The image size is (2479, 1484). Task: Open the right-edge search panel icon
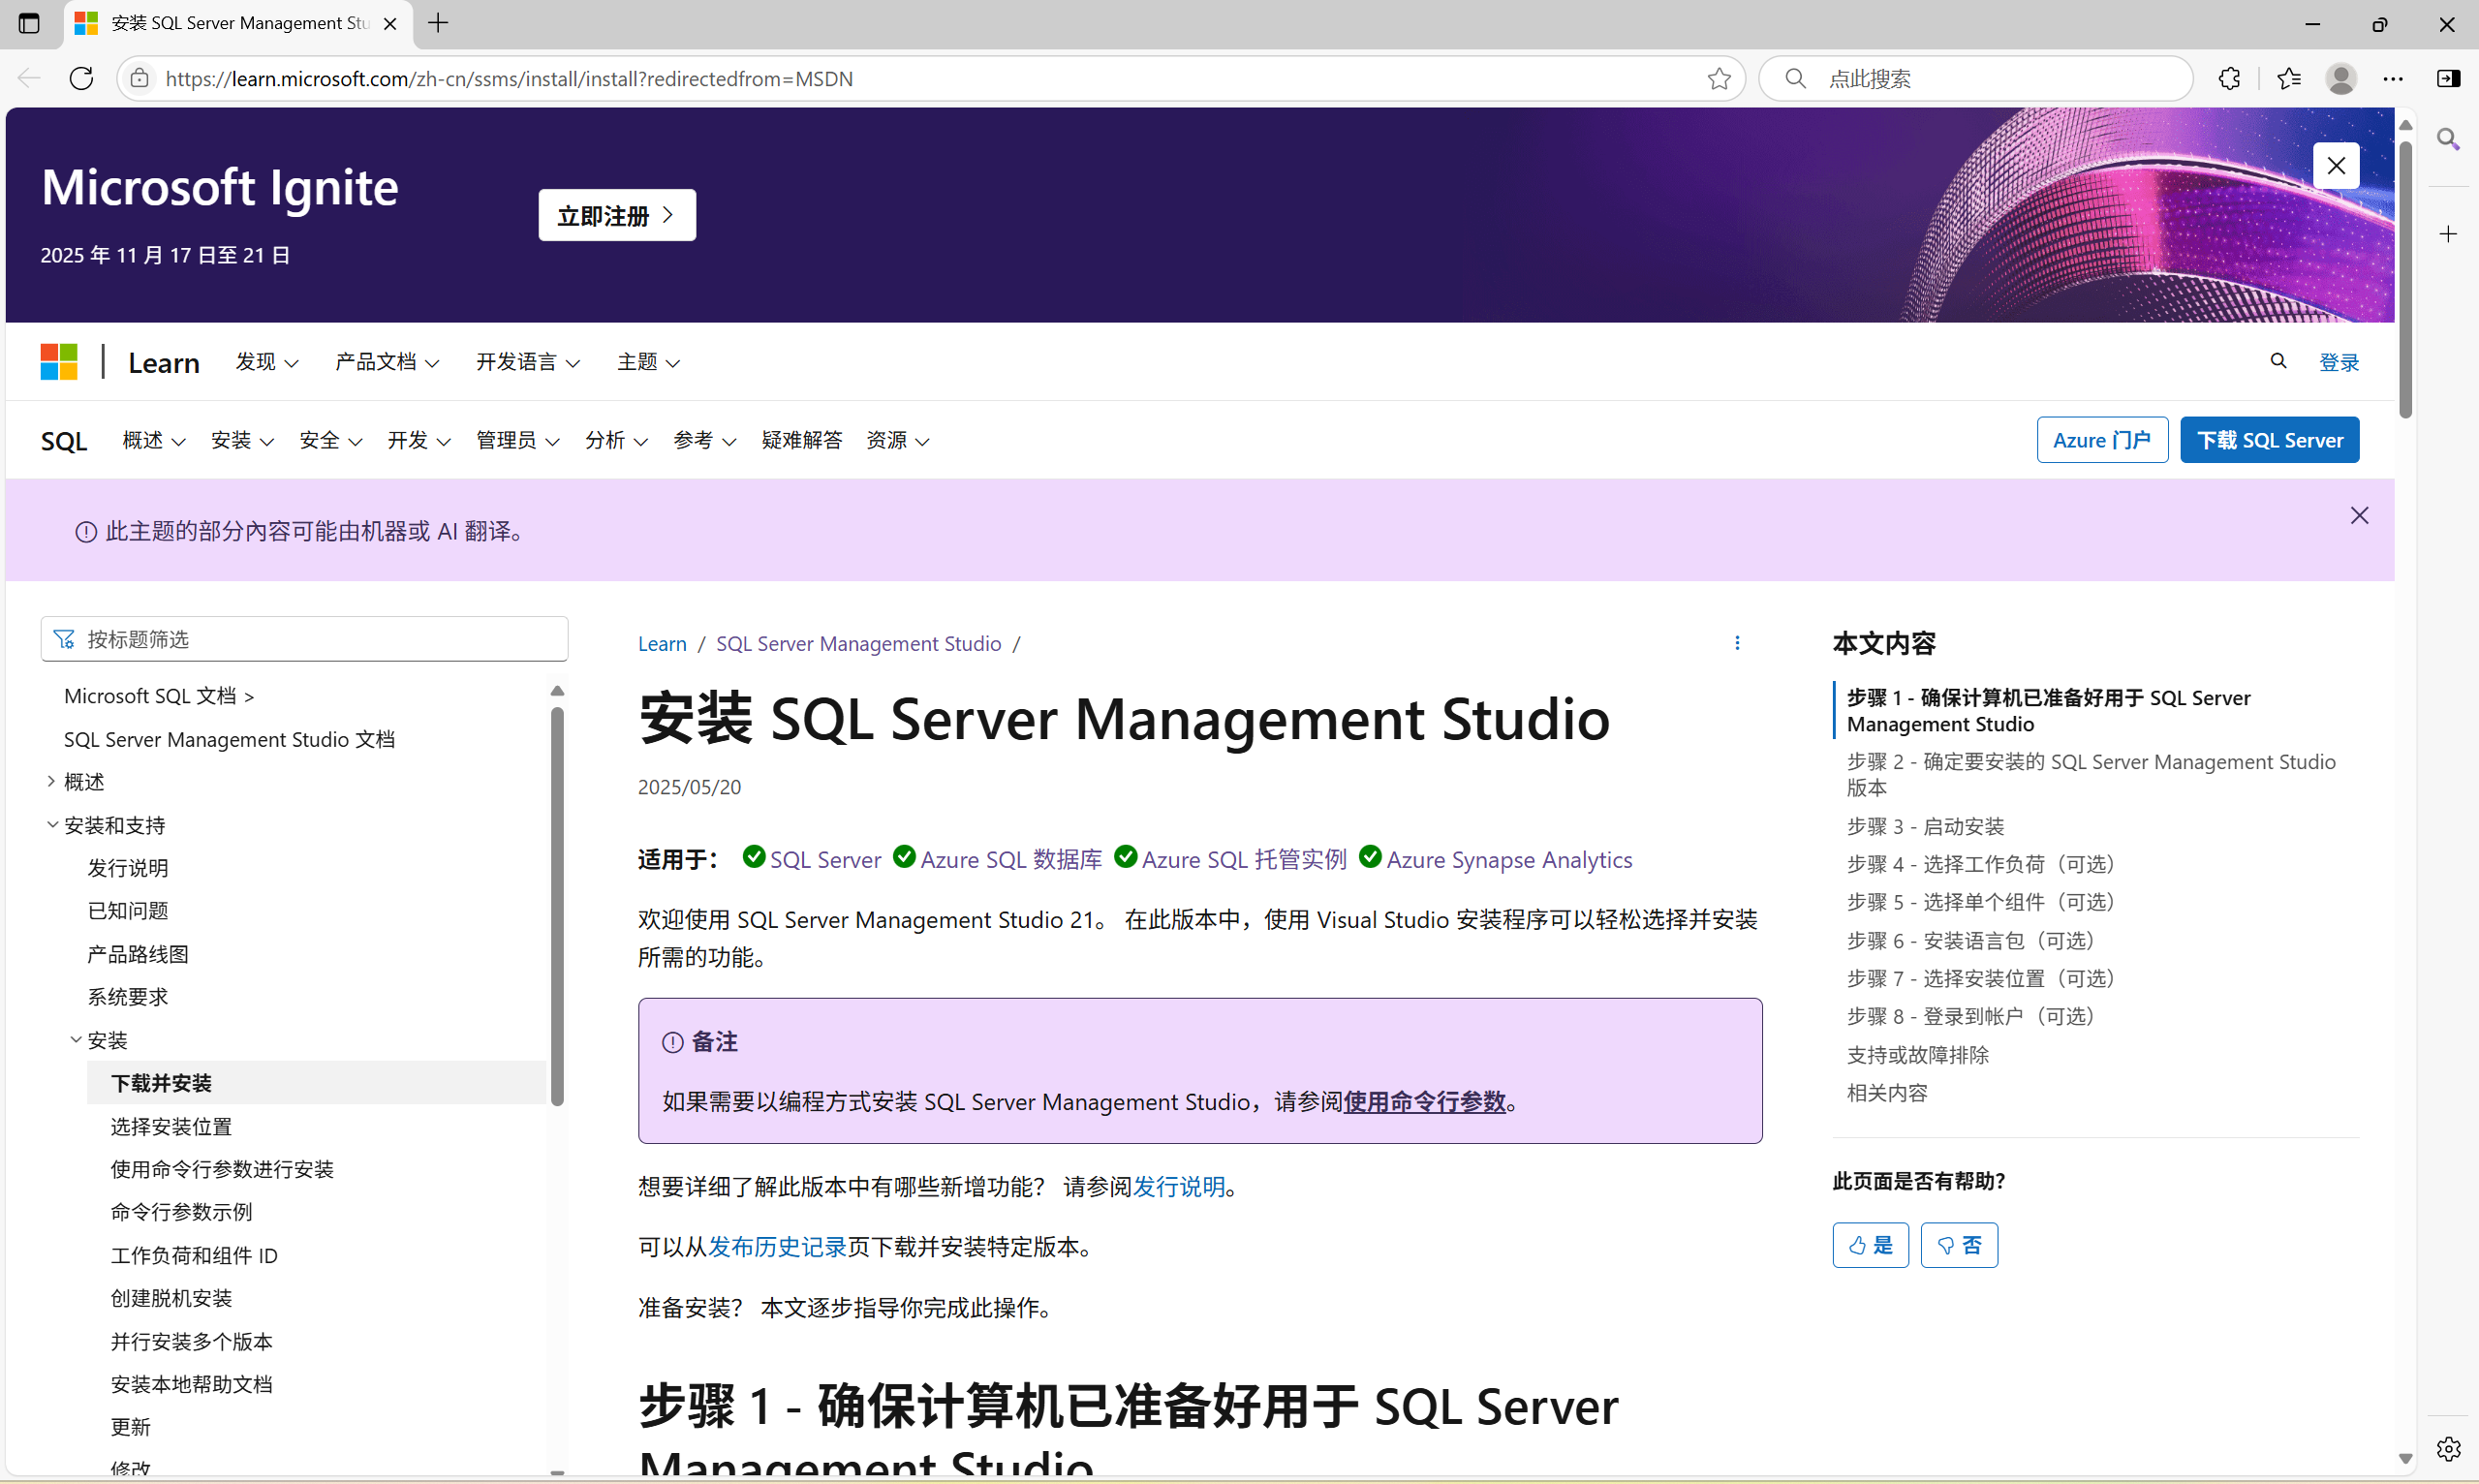[x=2449, y=139]
